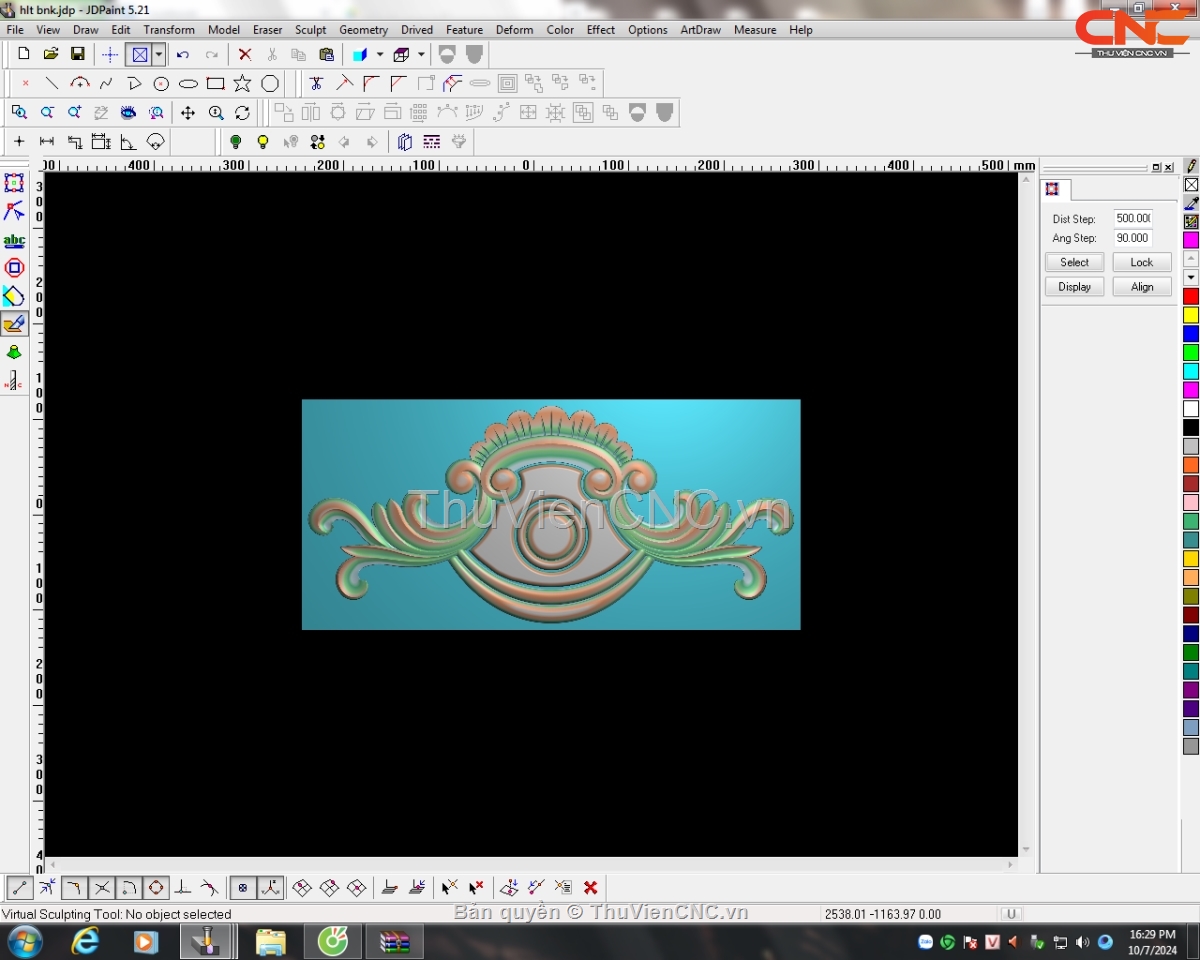Image resolution: width=1200 pixels, height=960 pixels.
Task: Open dropdown arrow beside wireframe box icon
Action: pos(421,54)
